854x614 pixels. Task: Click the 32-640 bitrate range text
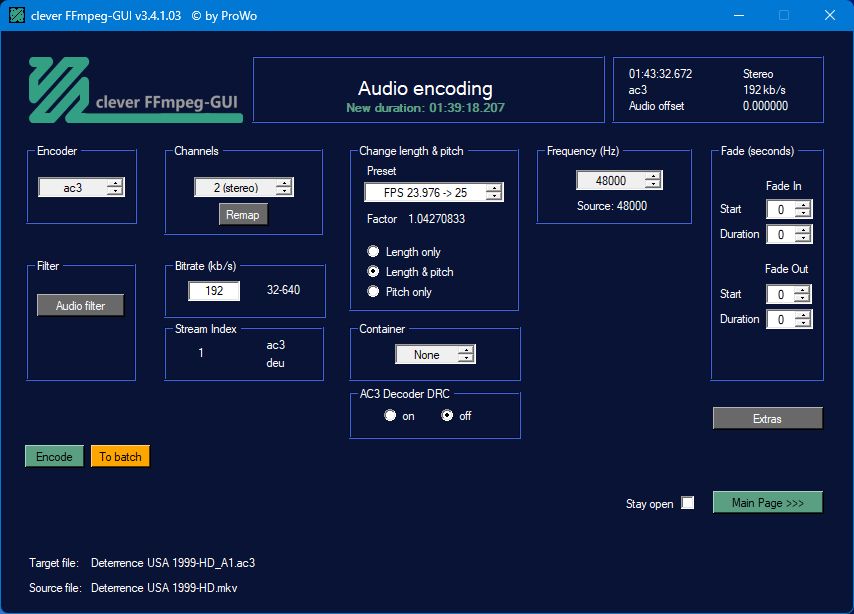(x=283, y=290)
